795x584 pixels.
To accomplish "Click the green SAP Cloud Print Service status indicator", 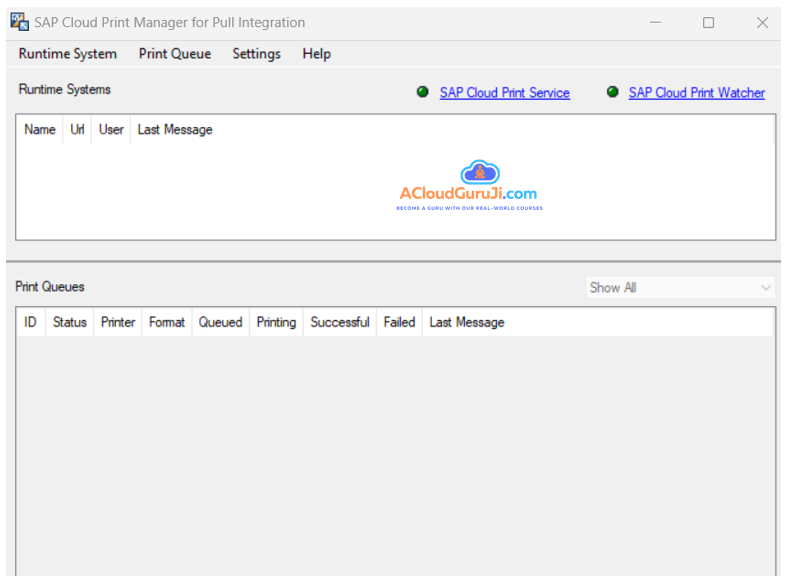I will (422, 93).
